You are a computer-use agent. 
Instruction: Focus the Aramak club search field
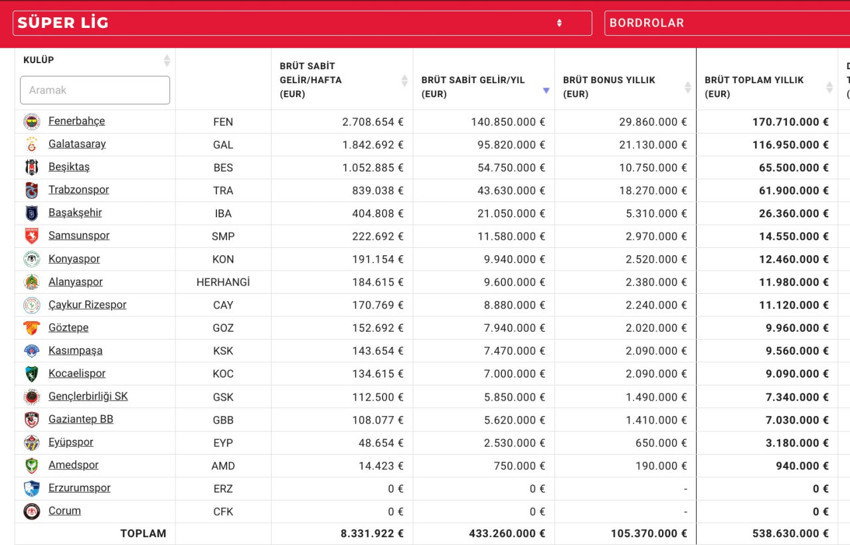[95, 90]
